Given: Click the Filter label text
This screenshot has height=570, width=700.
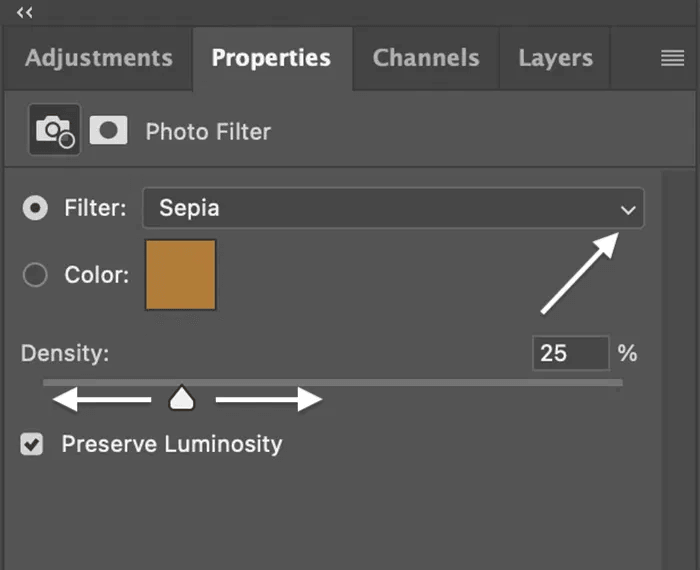Looking at the screenshot, I should click(95, 209).
